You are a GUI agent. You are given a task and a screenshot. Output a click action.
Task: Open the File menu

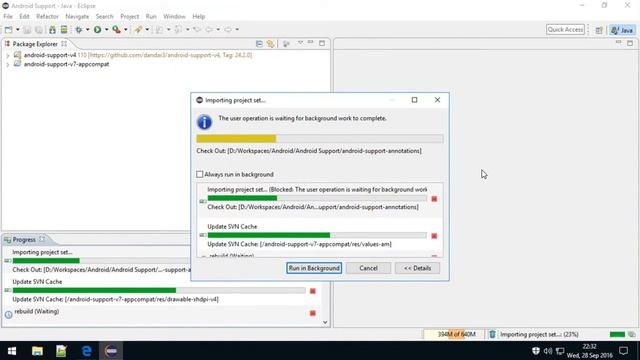8,16
